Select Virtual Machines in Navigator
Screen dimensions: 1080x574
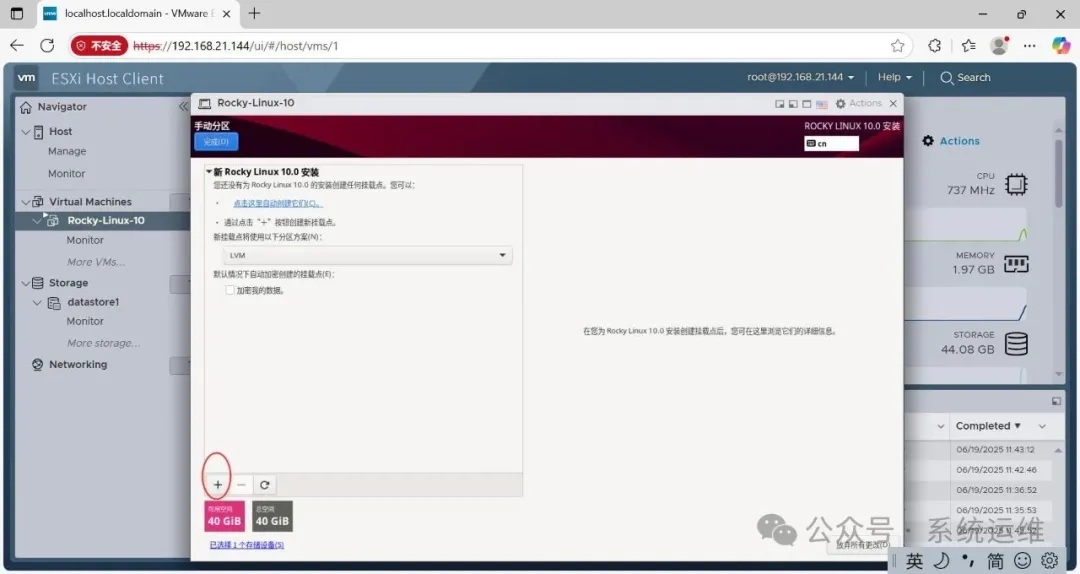[90, 202]
